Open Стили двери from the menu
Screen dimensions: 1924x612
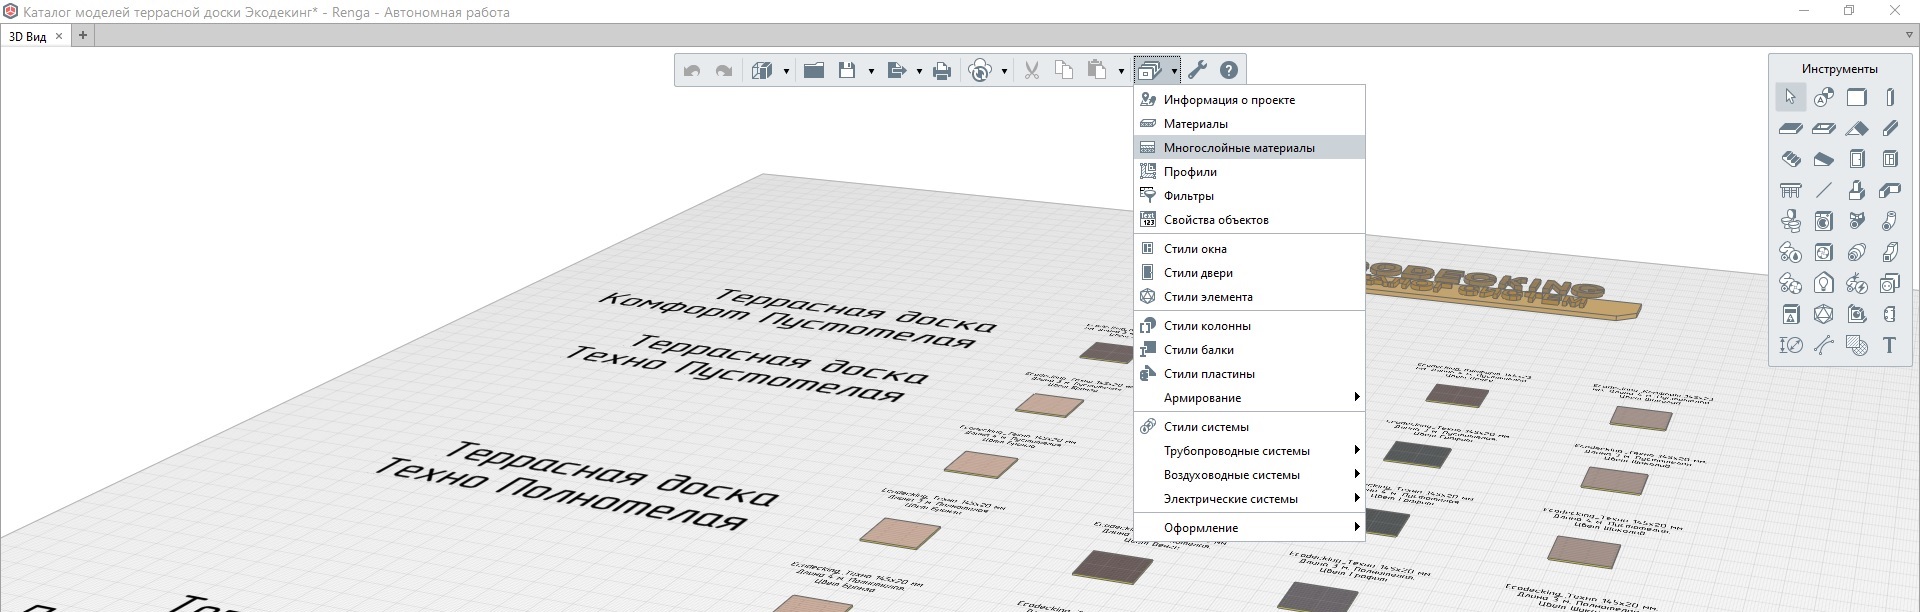[1250, 273]
